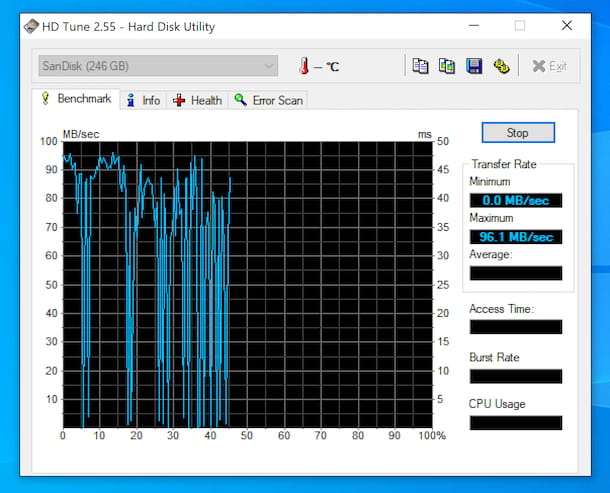Click the Maximum 96.1 MB/sec readout
610x493 pixels.
pos(516,237)
